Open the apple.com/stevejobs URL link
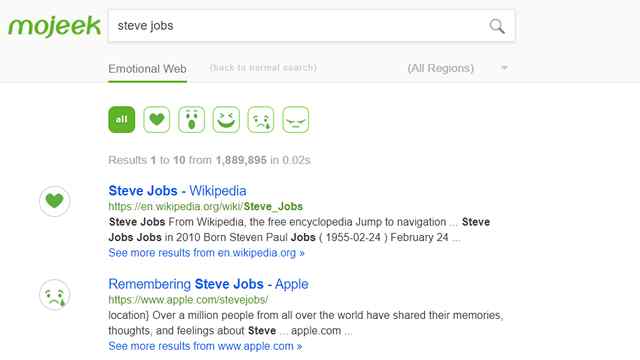This screenshot has width=640, height=360. pos(188,300)
